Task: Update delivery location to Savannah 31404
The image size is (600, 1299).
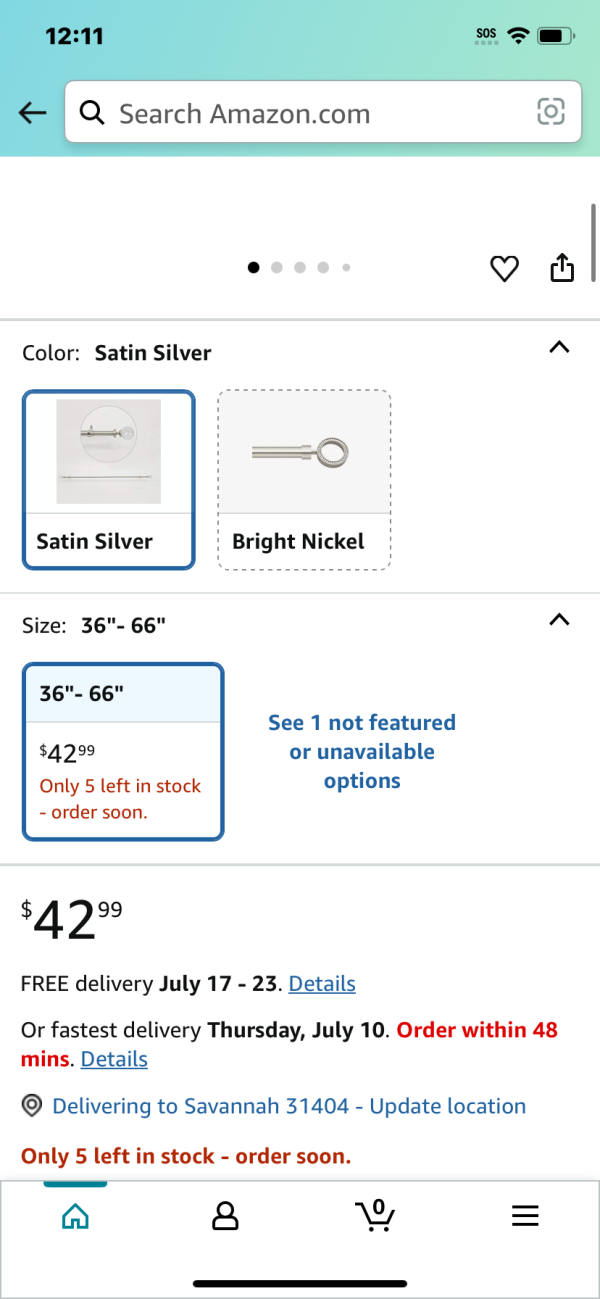Action: pyautogui.click(x=289, y=1106)
